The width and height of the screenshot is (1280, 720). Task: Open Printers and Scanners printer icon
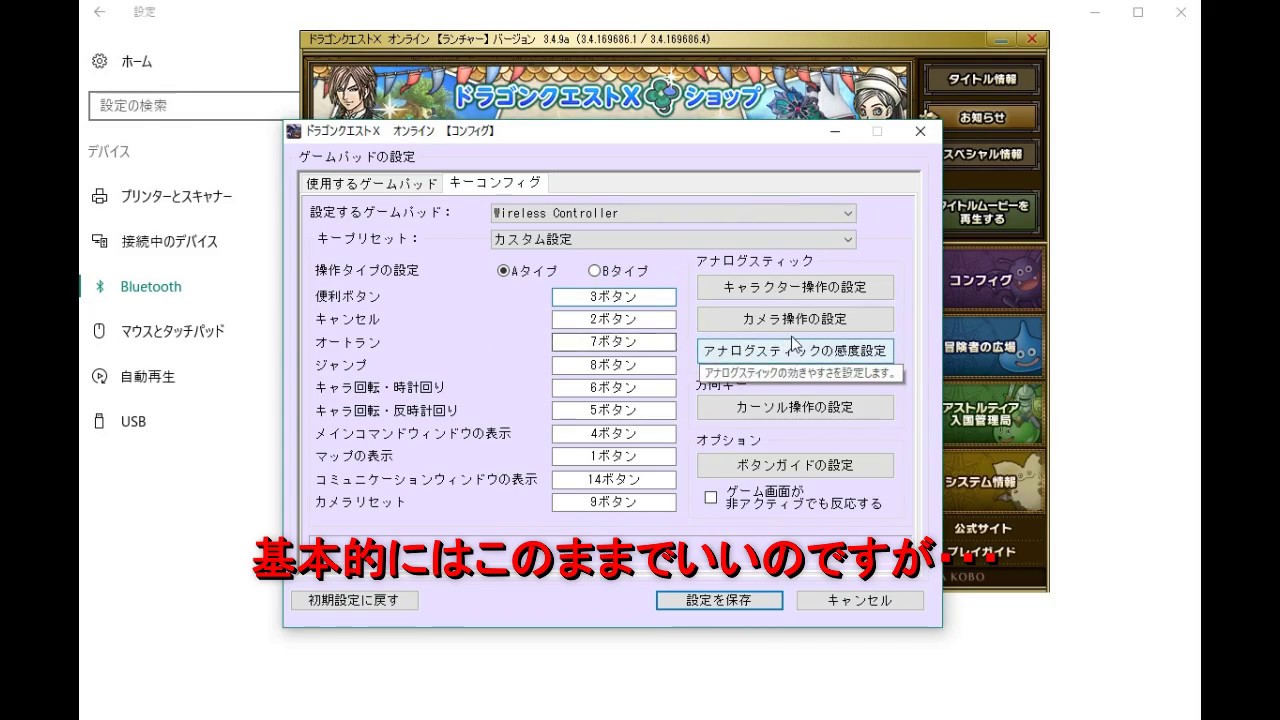[x=100, y=196]
